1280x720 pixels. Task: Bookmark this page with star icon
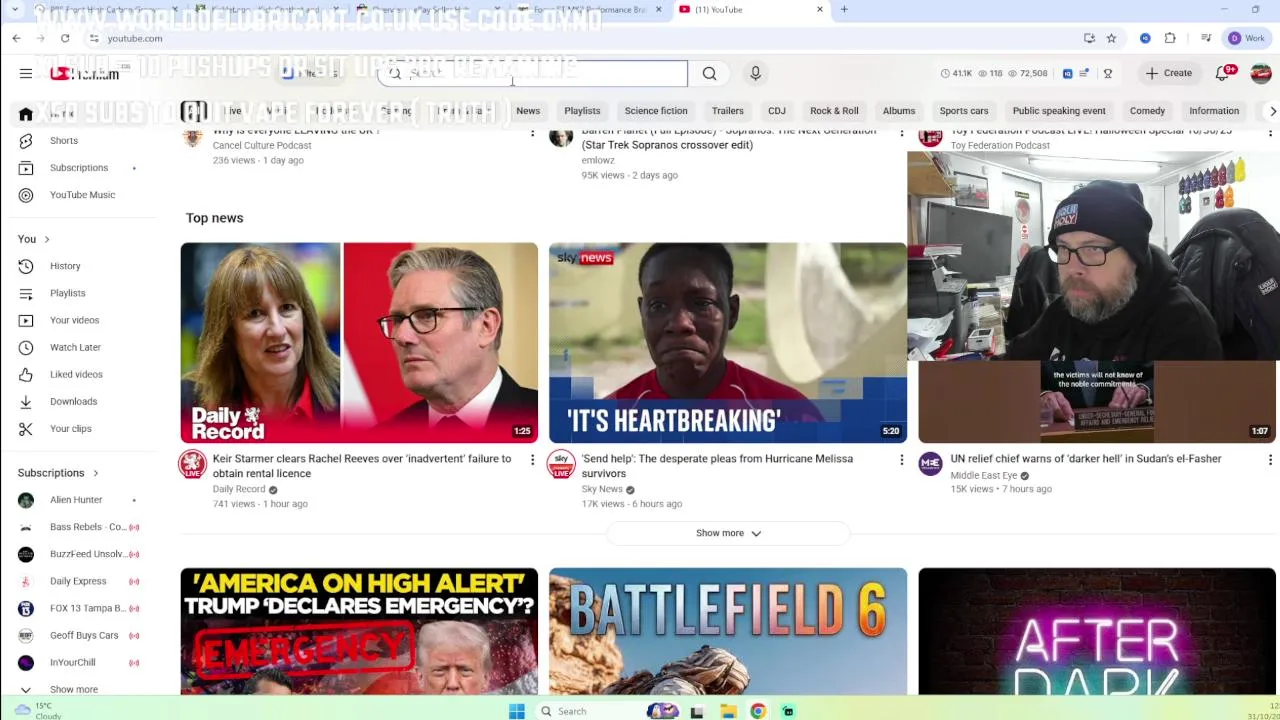[1111, 38]
